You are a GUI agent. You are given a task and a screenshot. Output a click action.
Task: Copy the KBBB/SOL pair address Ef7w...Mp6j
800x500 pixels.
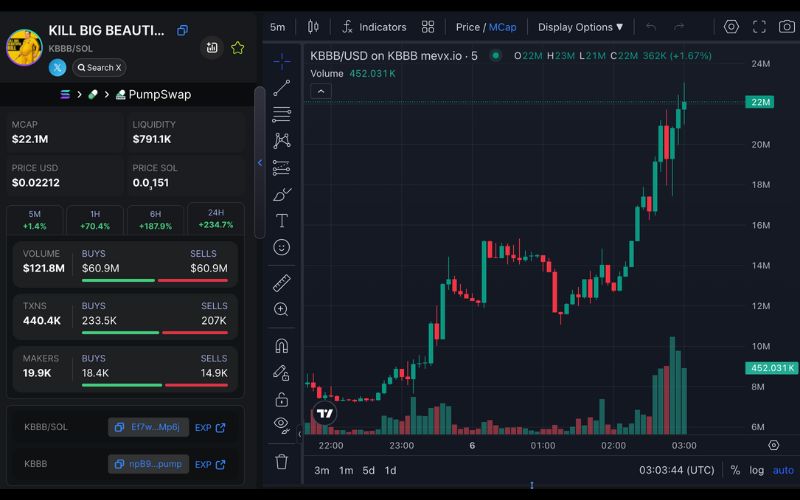(148, 427)
